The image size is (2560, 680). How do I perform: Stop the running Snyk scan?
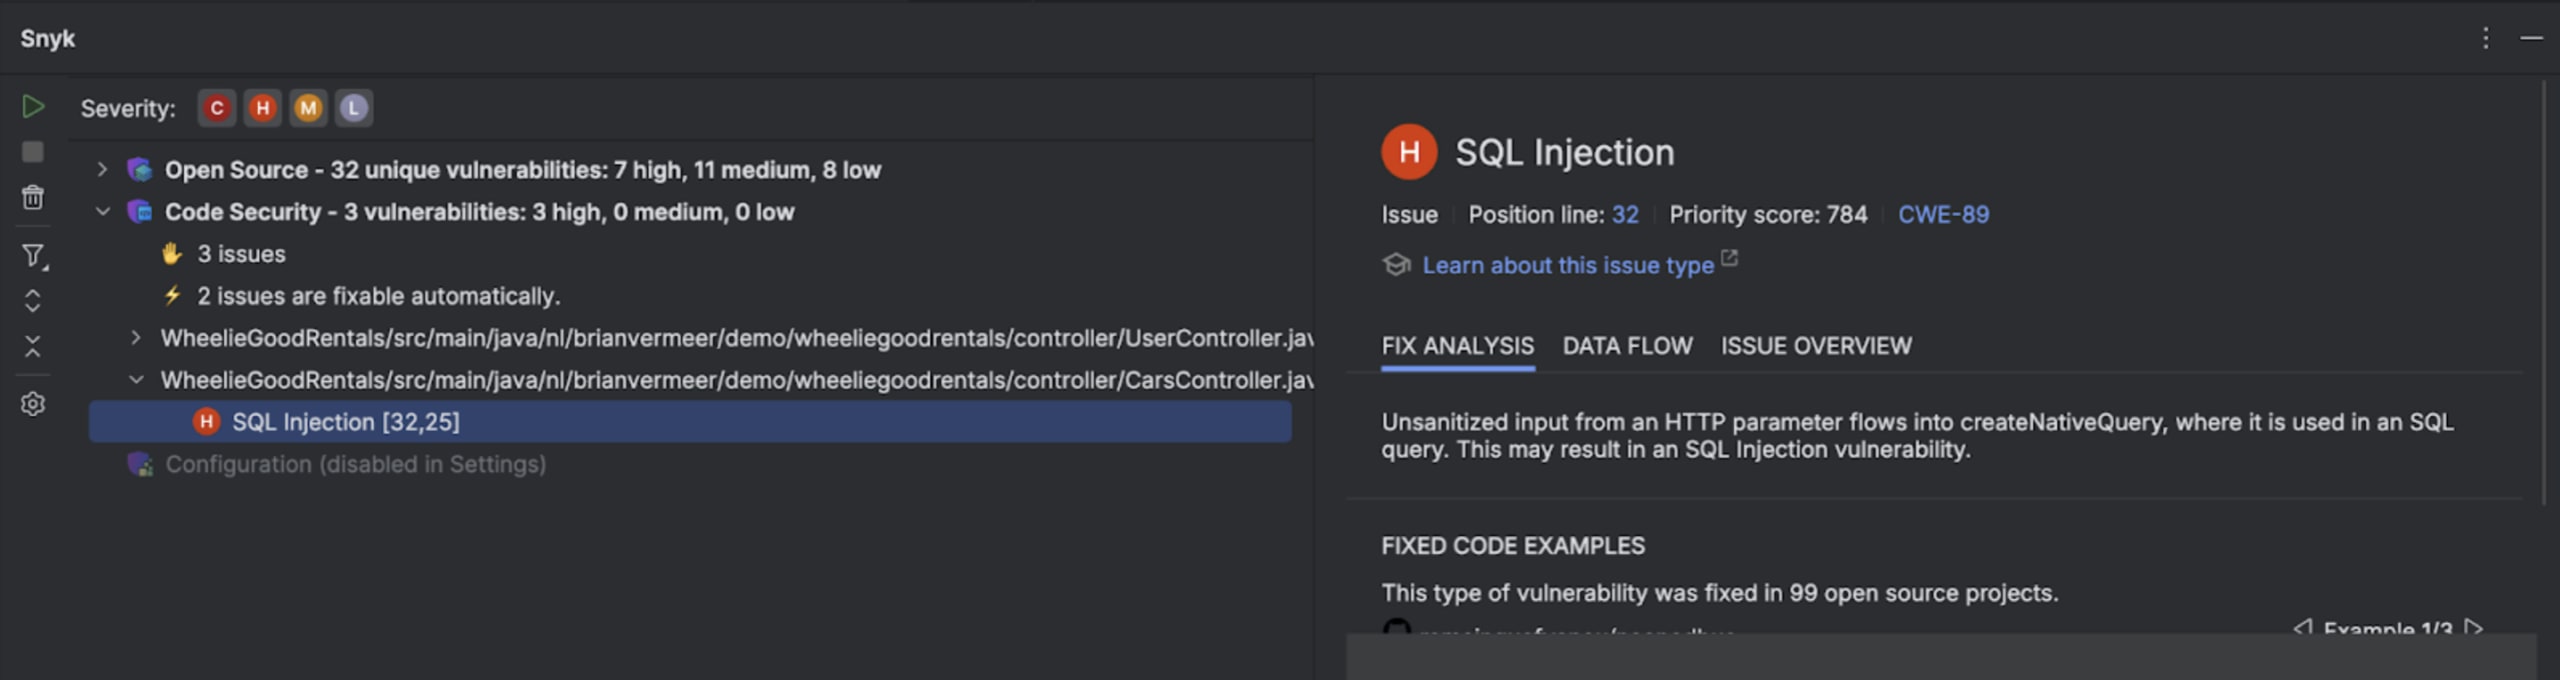pos(33,152)
